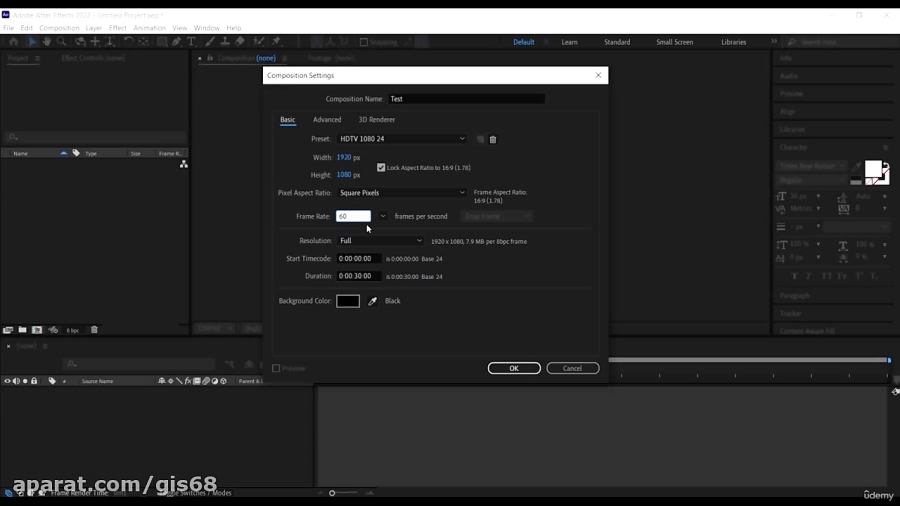Screen dimensions: 900x506
Task: Switch to the Basic tab
Action: point(288,119)
